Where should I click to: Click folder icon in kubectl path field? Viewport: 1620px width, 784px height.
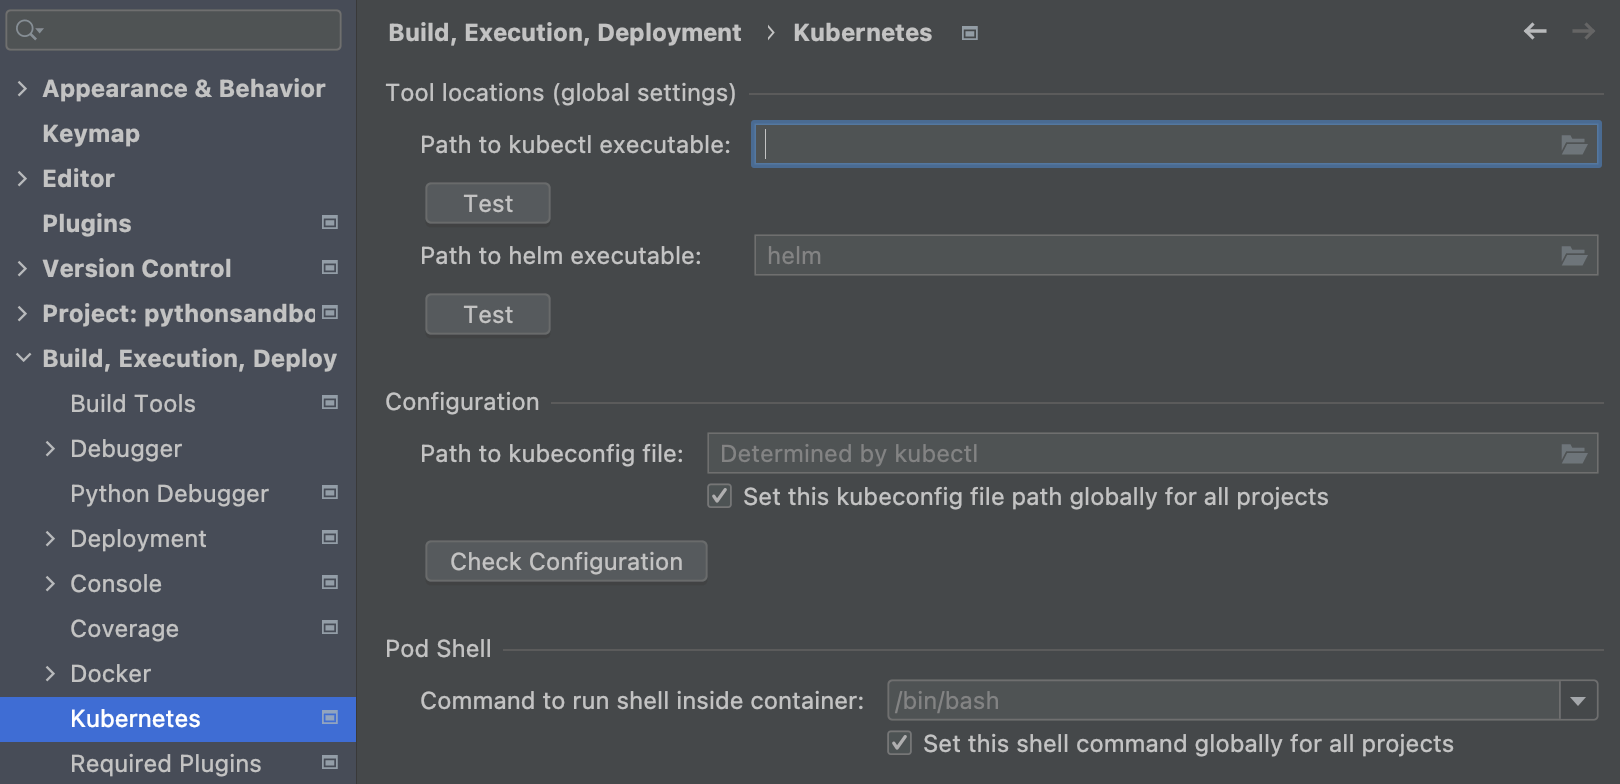[x=1574, y=145]
